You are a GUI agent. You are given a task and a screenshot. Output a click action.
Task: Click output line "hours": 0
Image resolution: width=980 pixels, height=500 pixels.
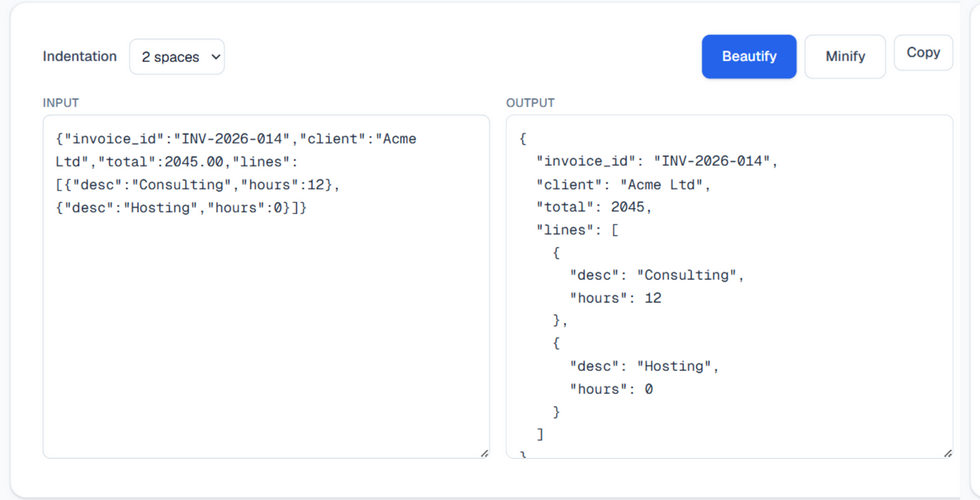[611, 389]
